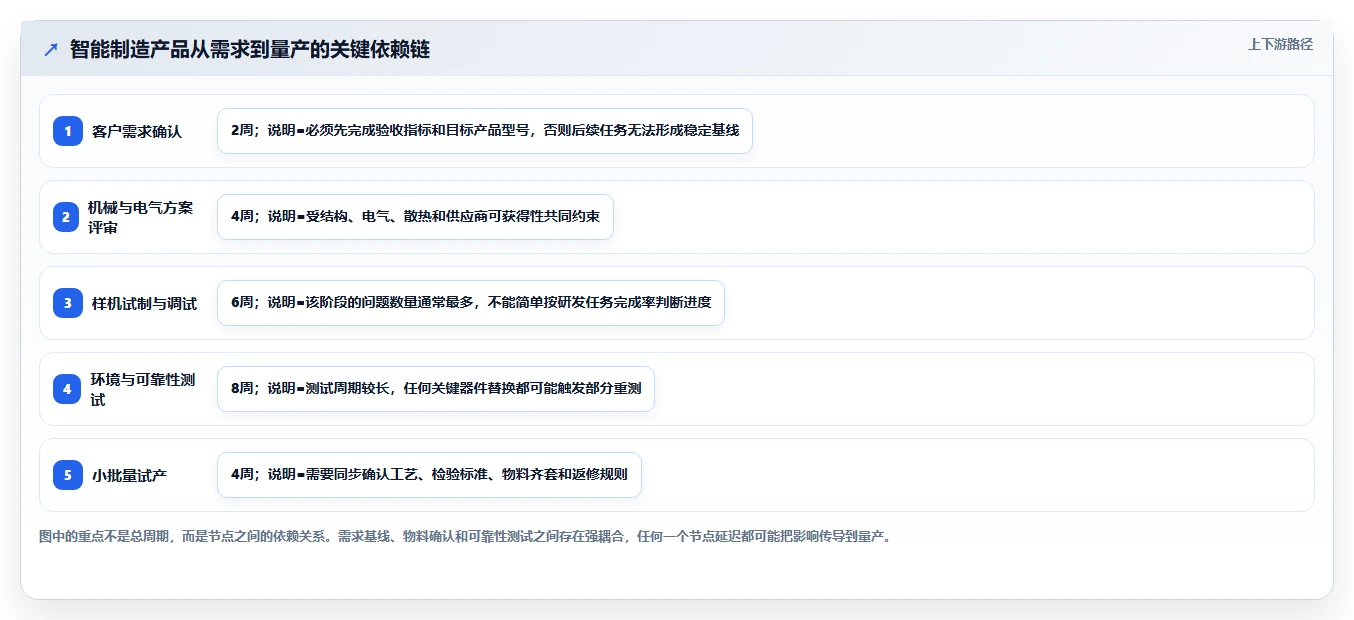The width and height of the screenshot is (1354, 620).
Task: Click the step 1 number badge
Action: [x=68, y=131]
